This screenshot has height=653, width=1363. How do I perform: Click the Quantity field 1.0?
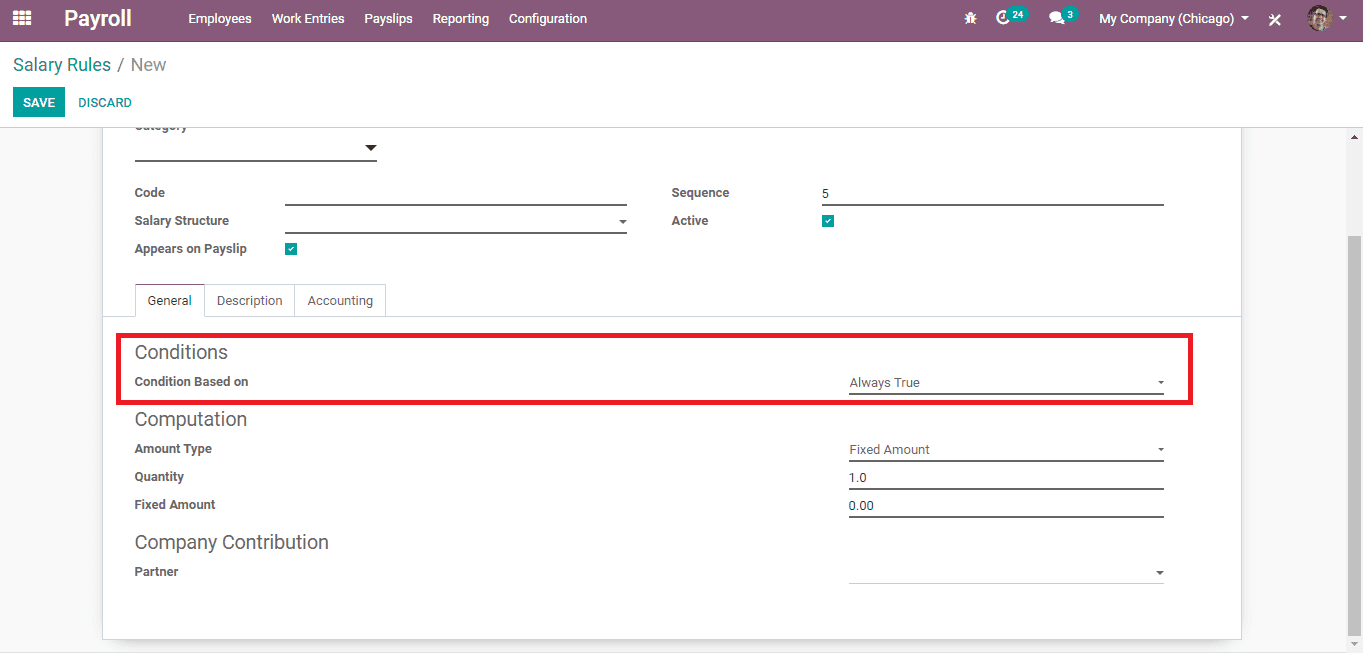click(x=1006, y=478)
